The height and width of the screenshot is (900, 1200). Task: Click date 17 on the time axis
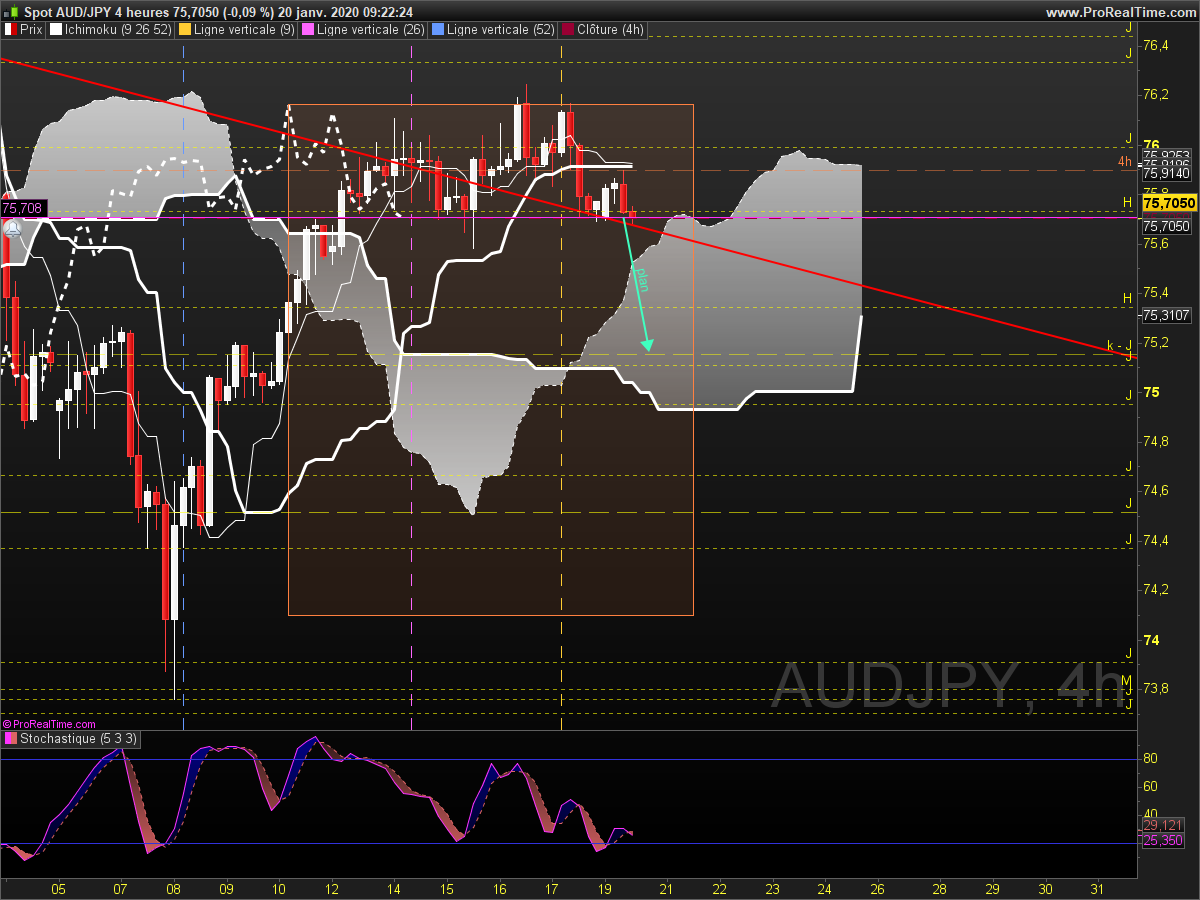[552, 888]
